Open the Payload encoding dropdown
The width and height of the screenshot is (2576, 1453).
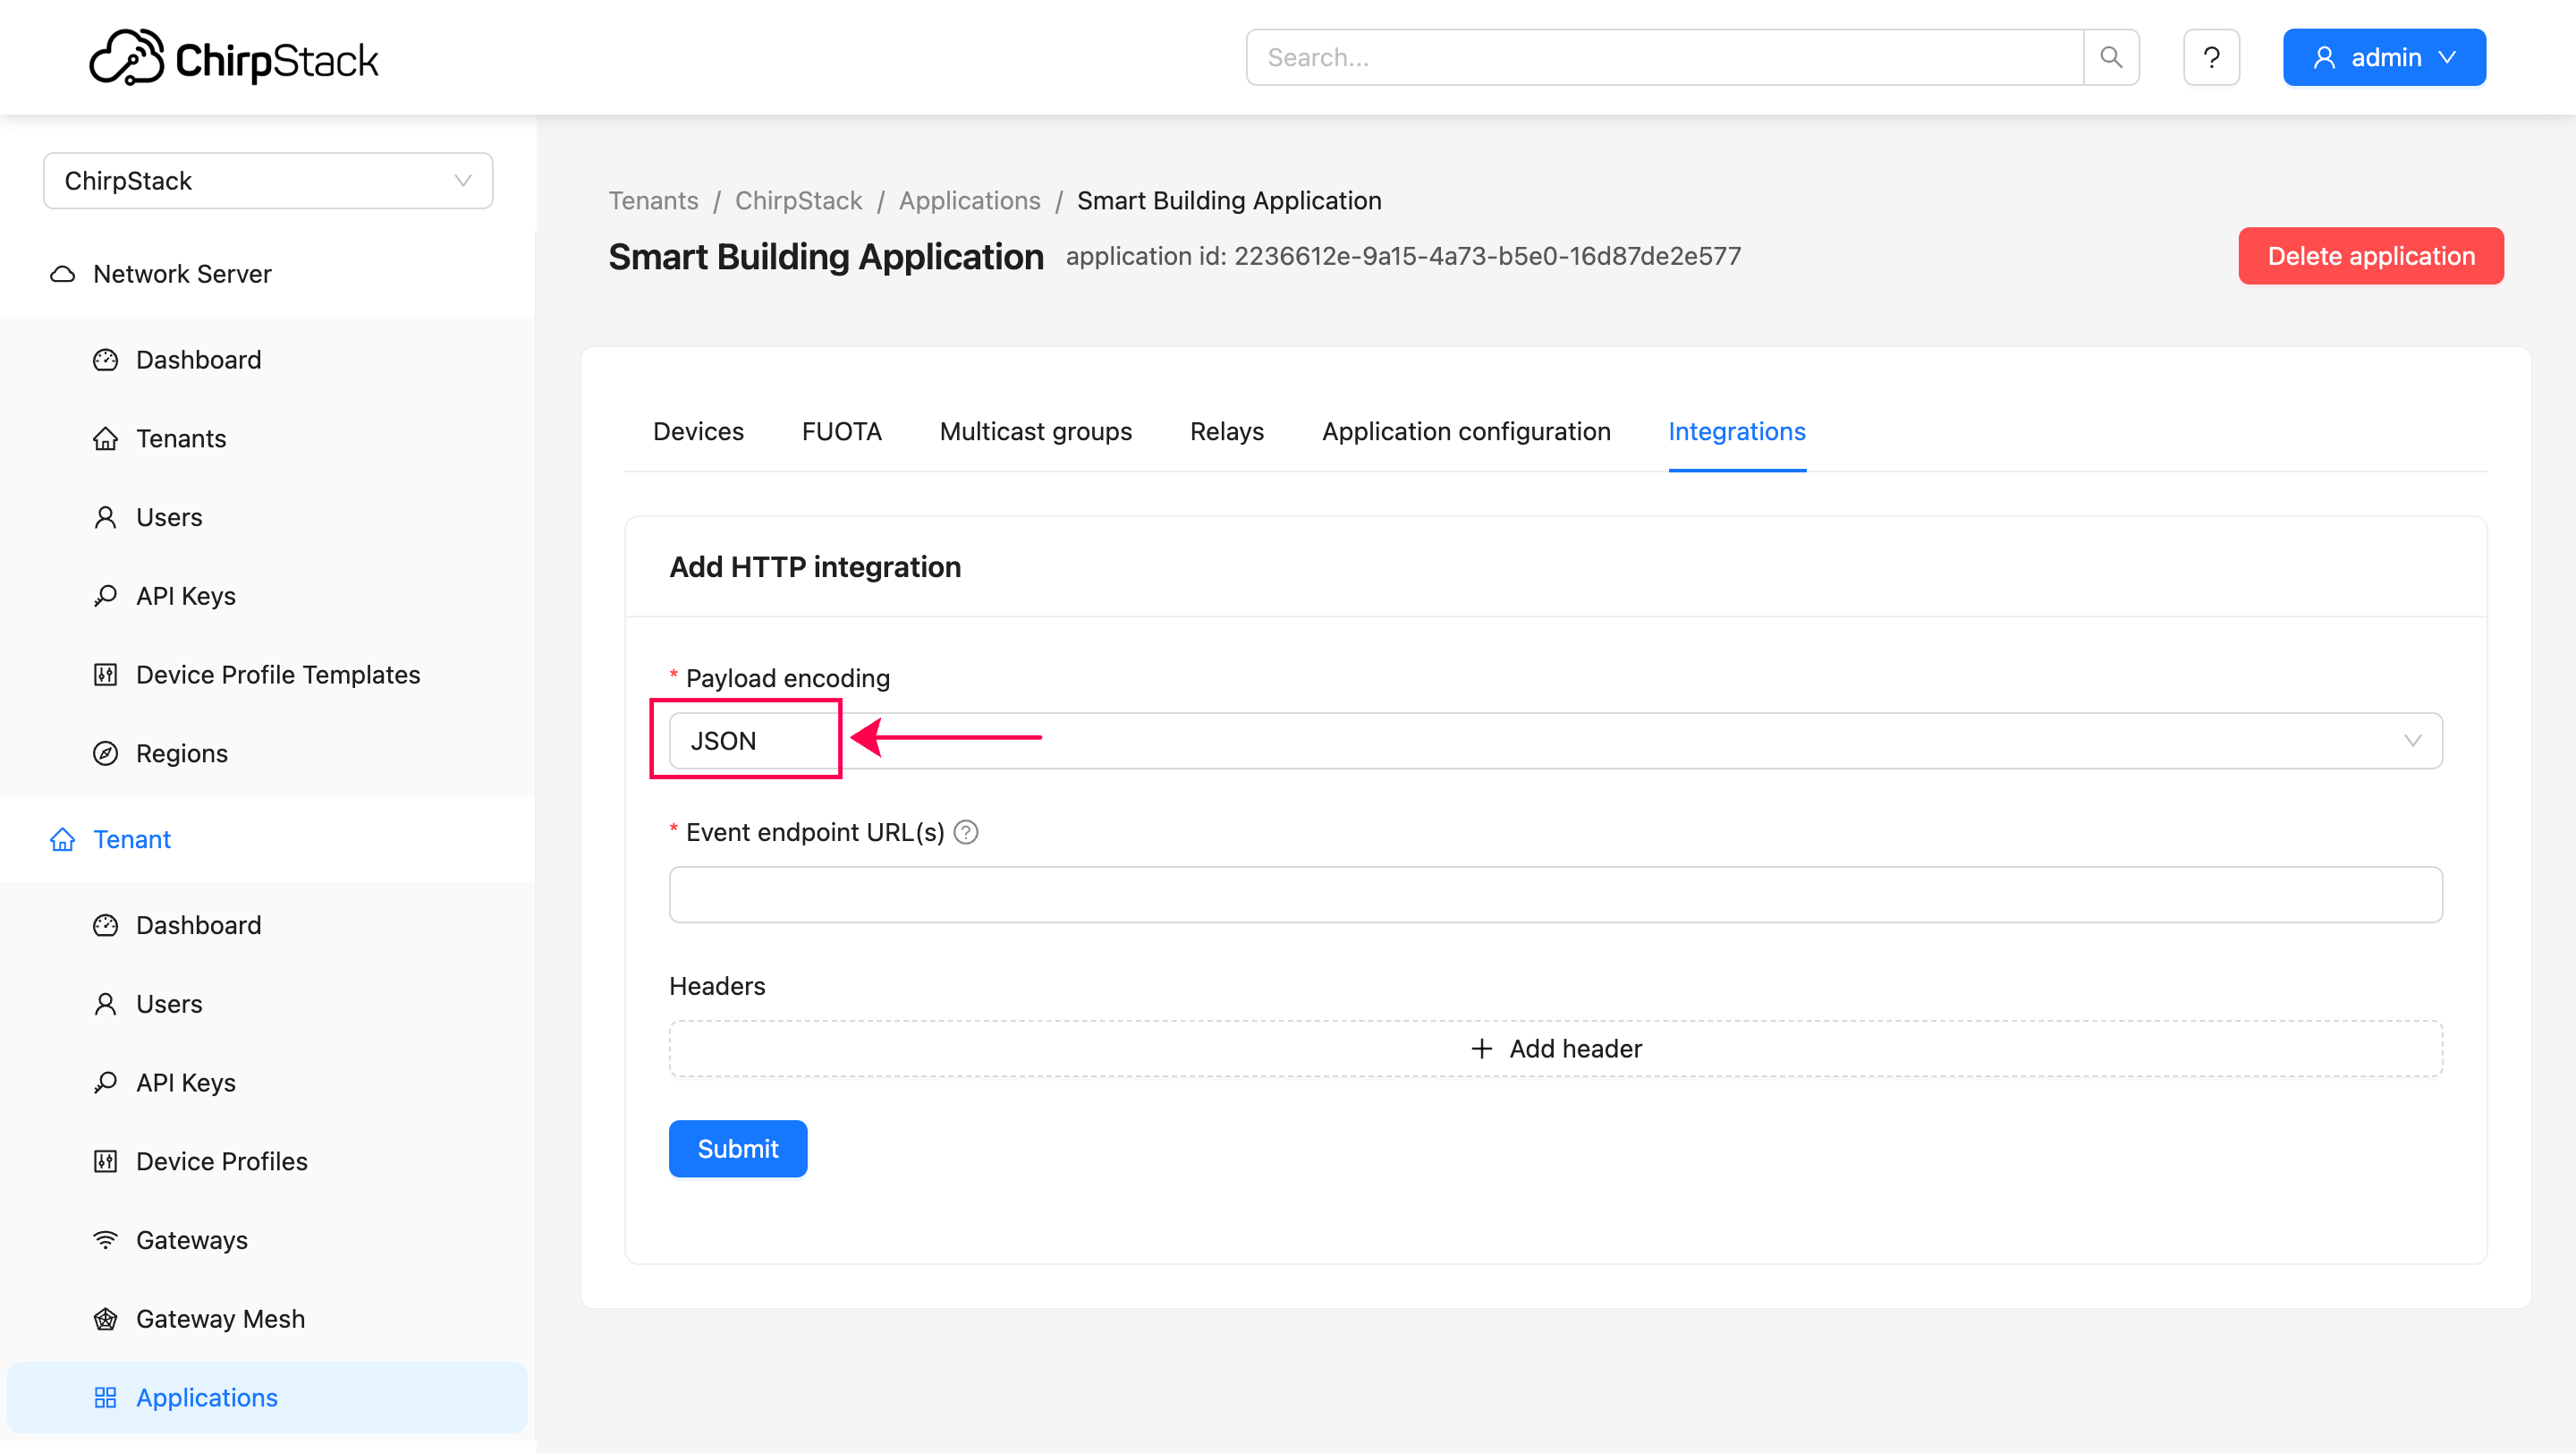point(1555,741)
